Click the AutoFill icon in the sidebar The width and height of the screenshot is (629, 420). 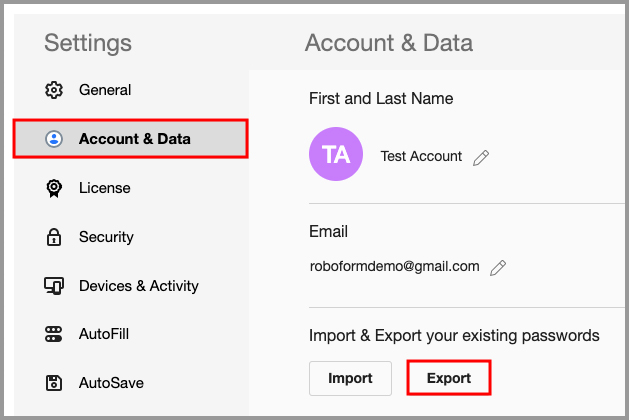[55, 334]
